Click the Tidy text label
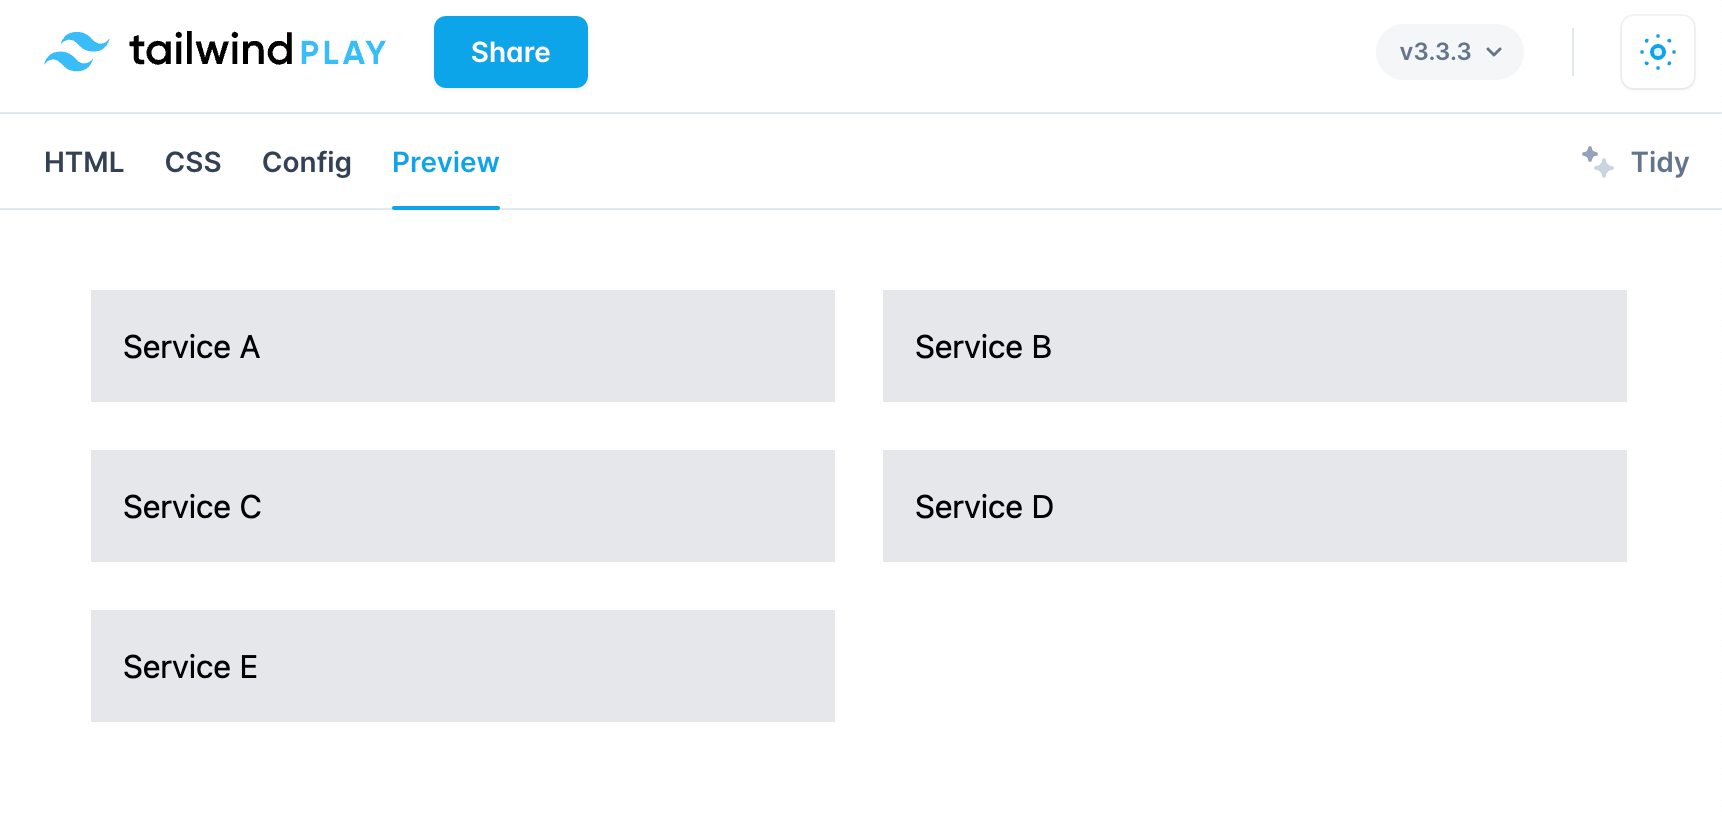Screen dimensions: 1722x834 (x=1659, y=162)
